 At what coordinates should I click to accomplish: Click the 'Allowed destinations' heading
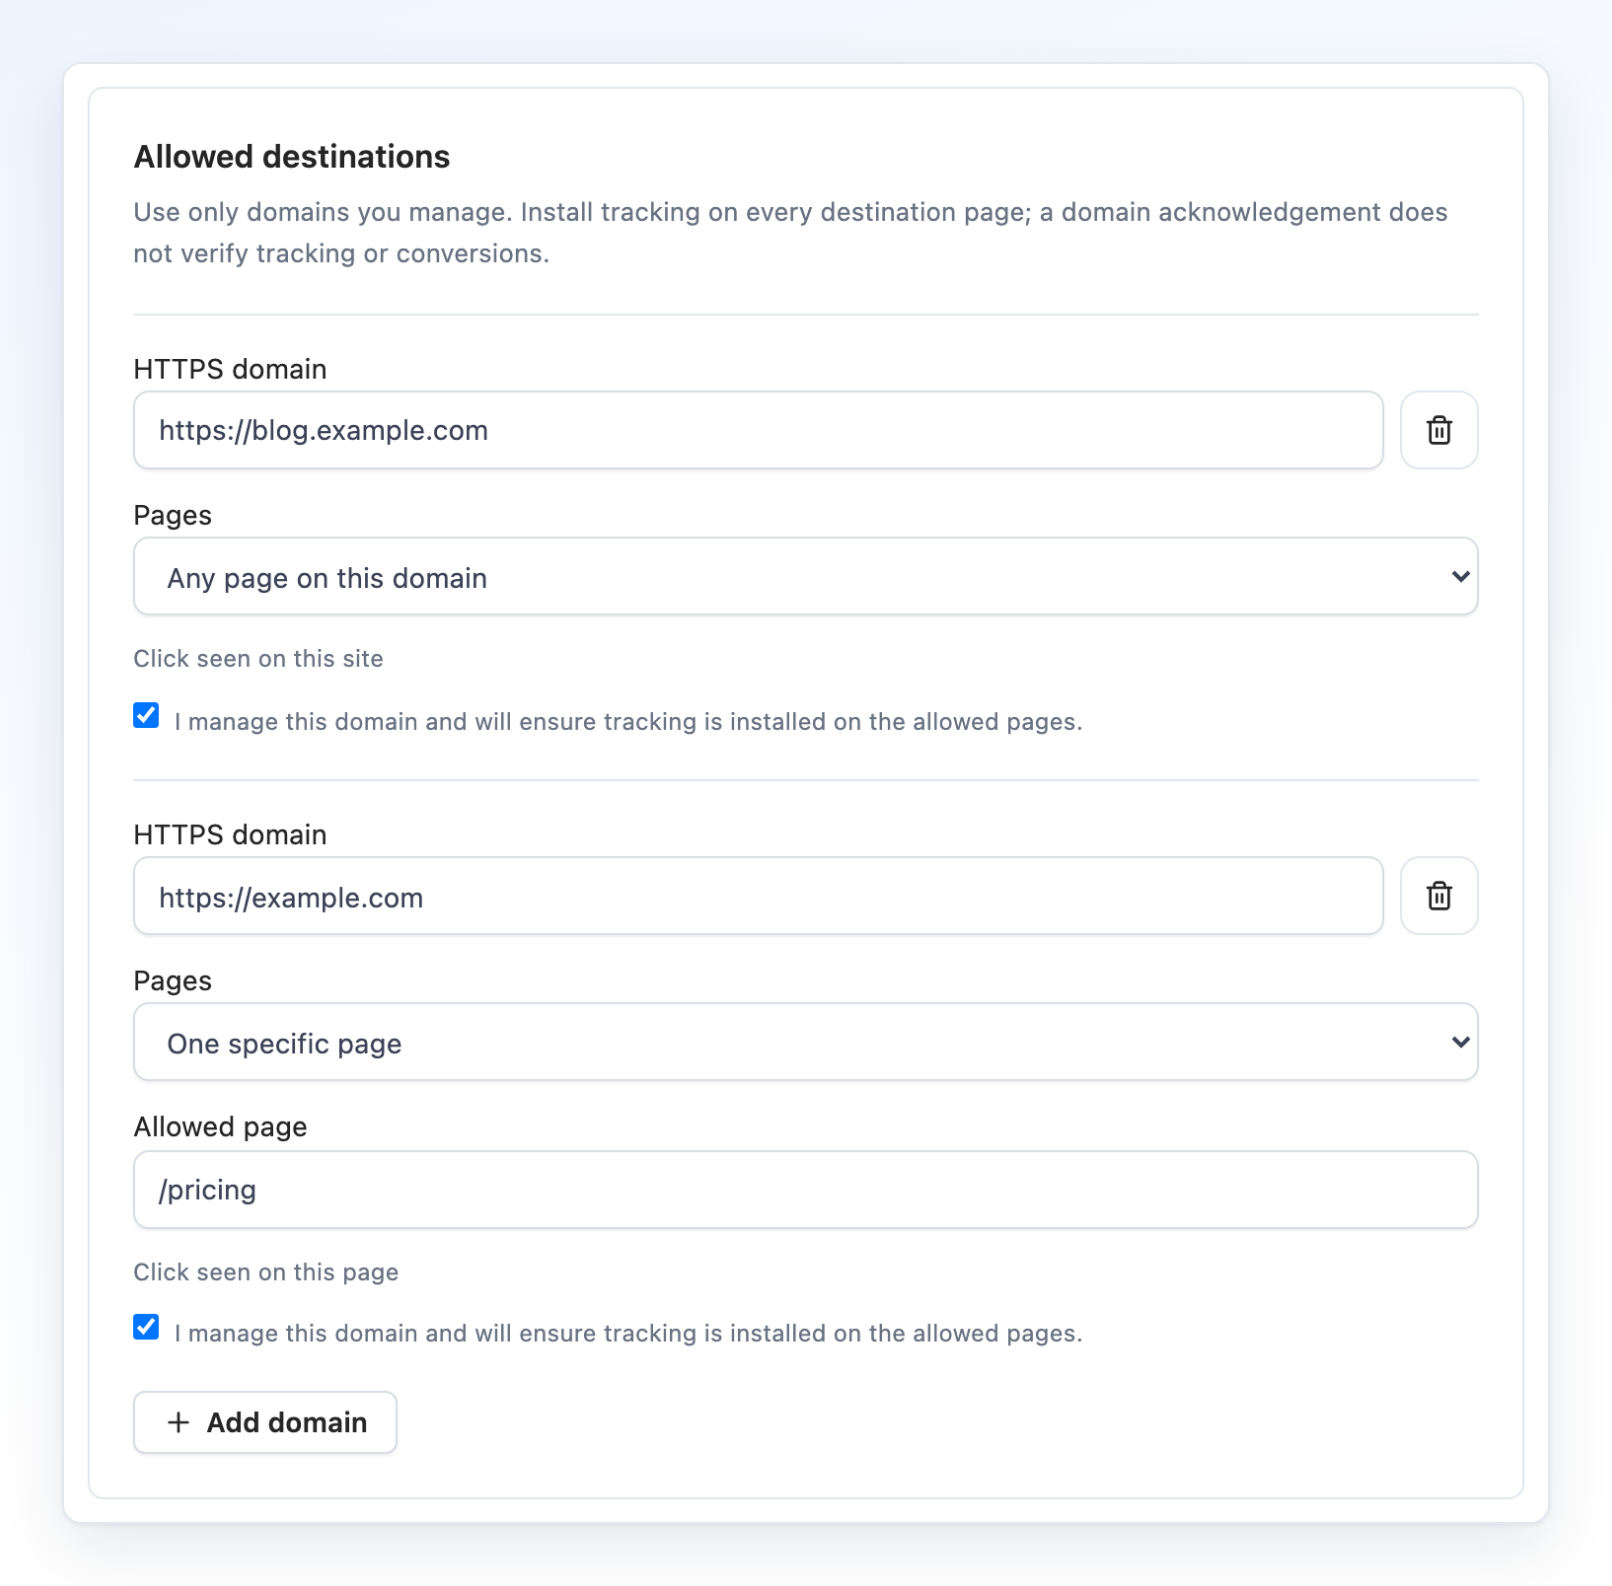(x=292, y=157)
